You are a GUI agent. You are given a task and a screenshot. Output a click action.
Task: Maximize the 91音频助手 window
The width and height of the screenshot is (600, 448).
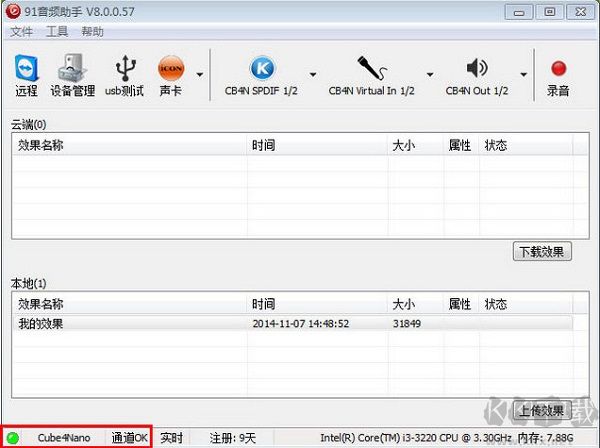(x=550, y=12)
